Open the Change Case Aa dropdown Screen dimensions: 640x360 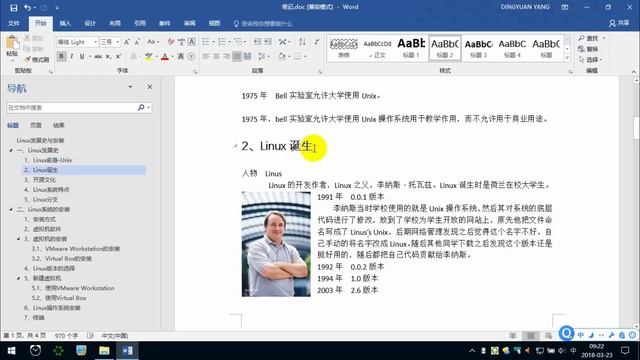[153, 42]
